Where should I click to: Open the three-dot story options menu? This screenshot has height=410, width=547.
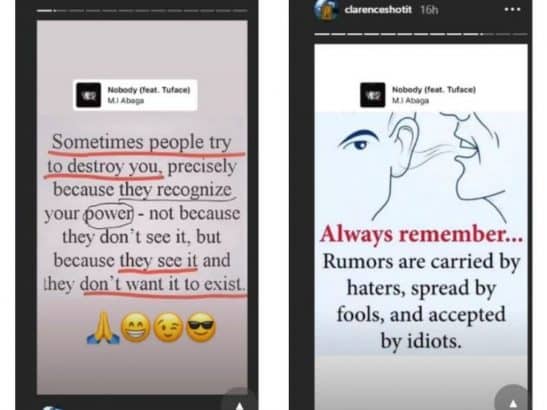[512, 10]
